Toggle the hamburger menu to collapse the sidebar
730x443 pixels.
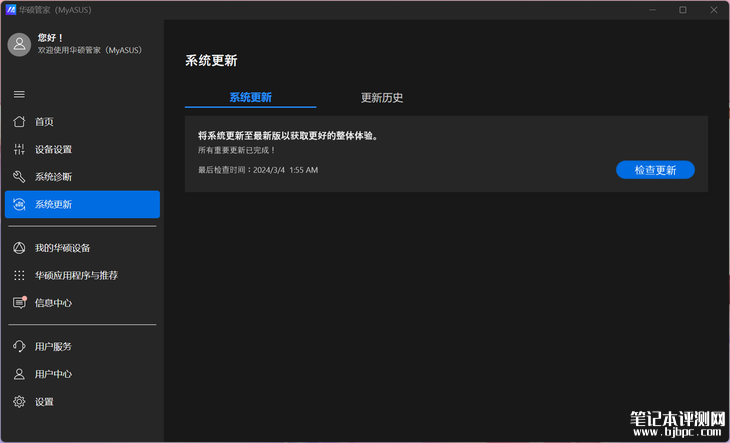pos(19,94)
